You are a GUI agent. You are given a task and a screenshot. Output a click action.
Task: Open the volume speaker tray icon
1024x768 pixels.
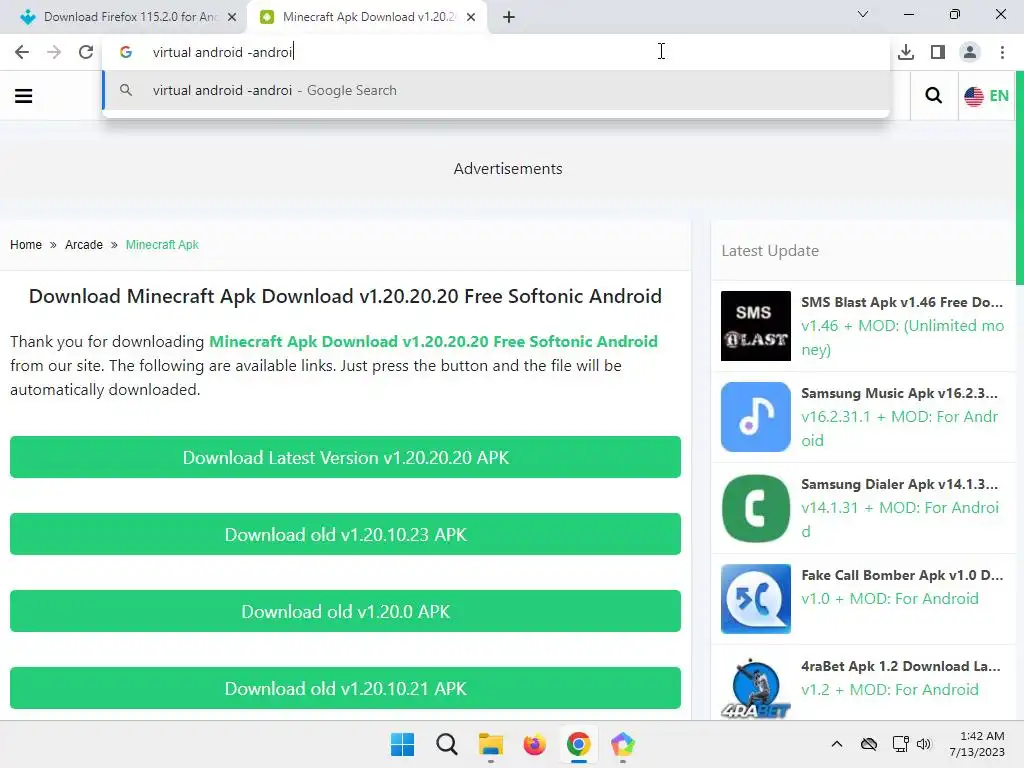click(x=923, y=744)
